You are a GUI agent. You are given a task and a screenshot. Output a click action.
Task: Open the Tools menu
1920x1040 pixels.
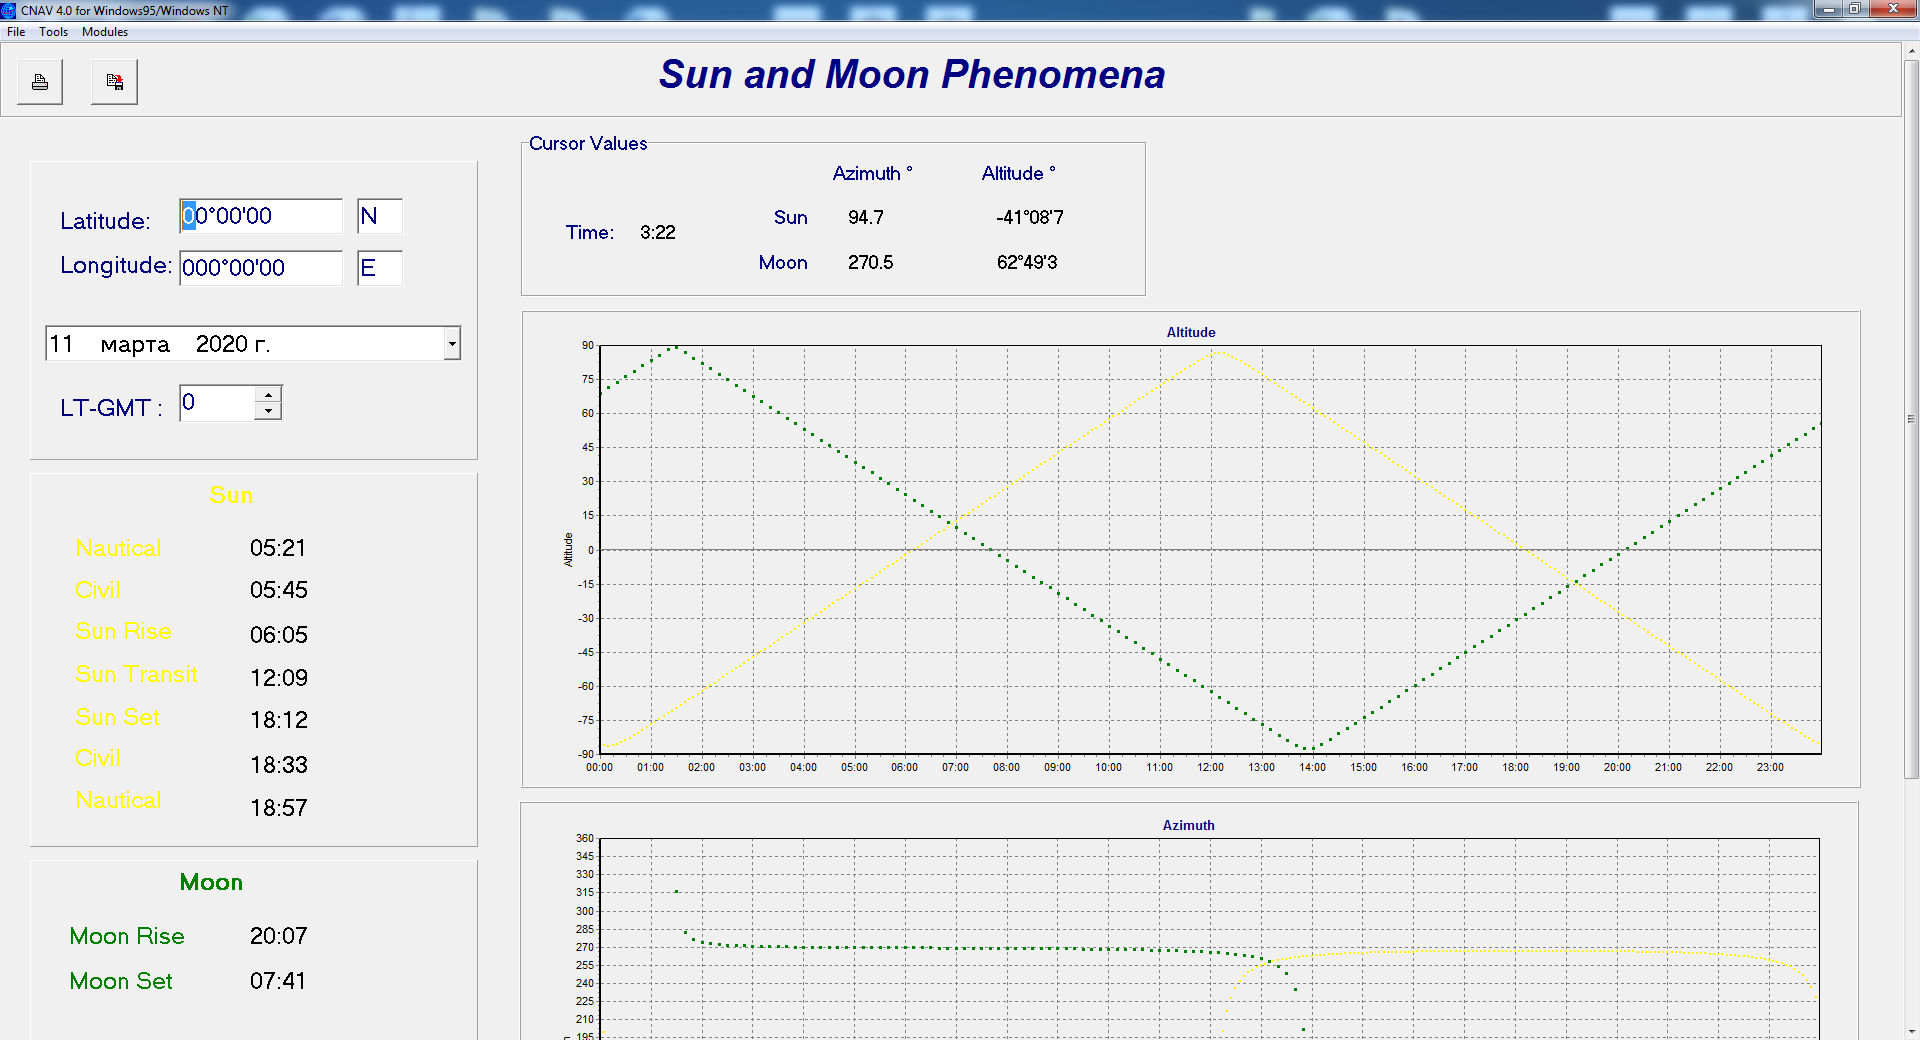pyautogui.click(x=53, y=32)
